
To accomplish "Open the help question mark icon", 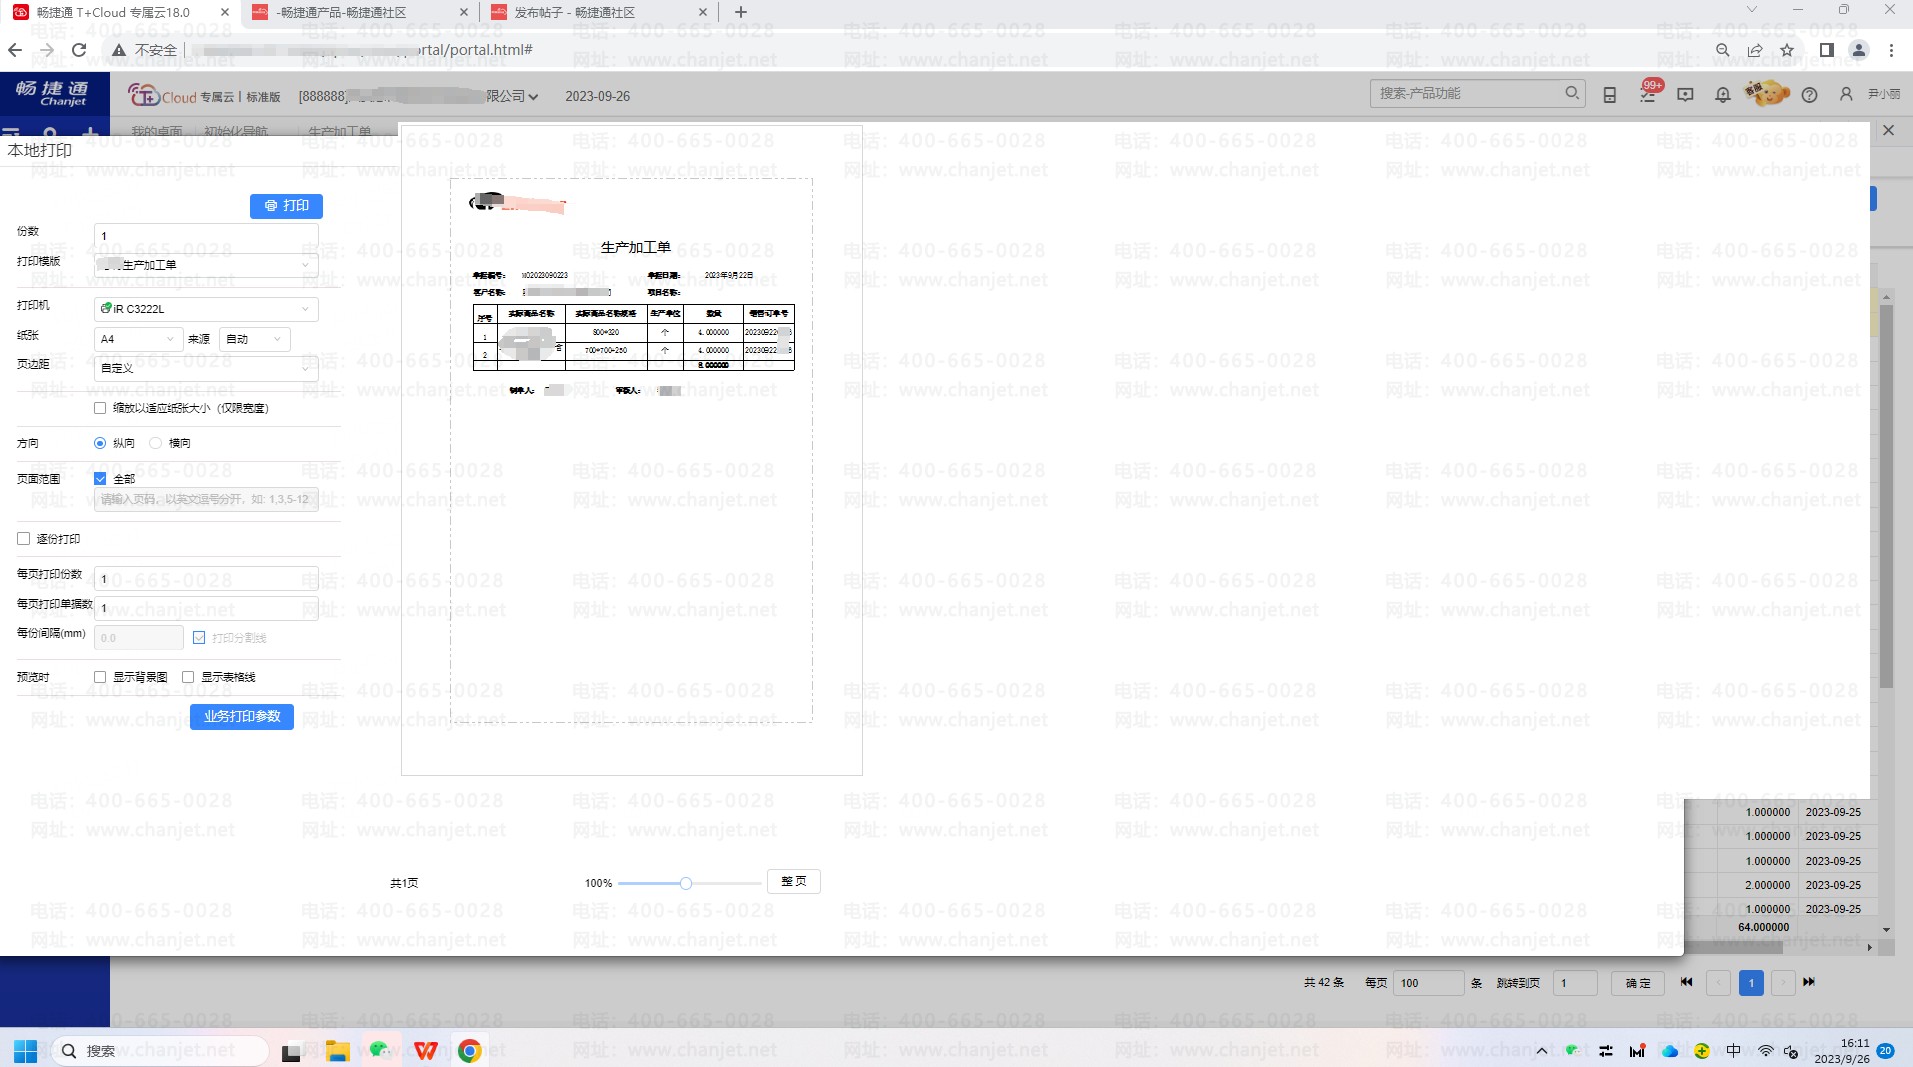I will pos(1809,95).
